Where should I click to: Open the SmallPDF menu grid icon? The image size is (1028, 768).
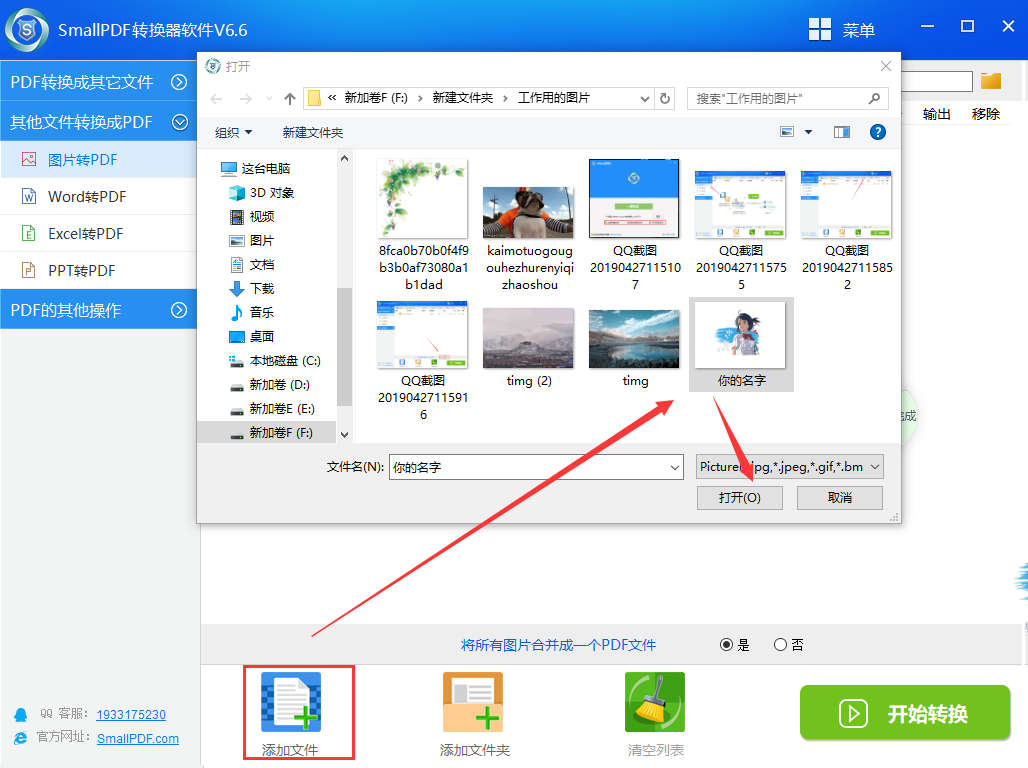(x=820, y=30)
